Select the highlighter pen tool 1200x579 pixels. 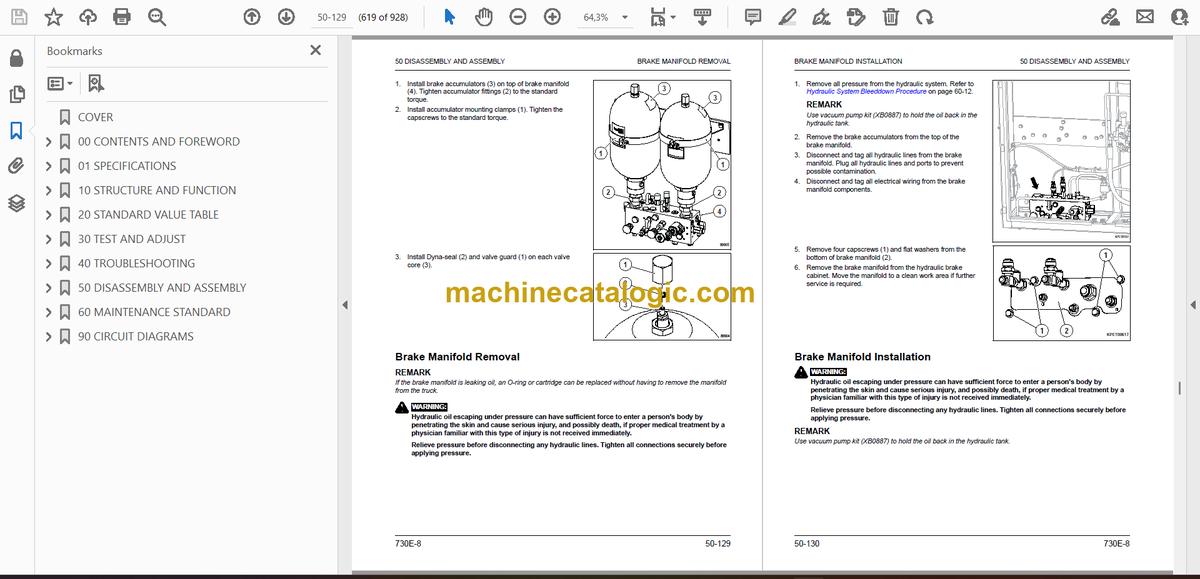point(787,17)
